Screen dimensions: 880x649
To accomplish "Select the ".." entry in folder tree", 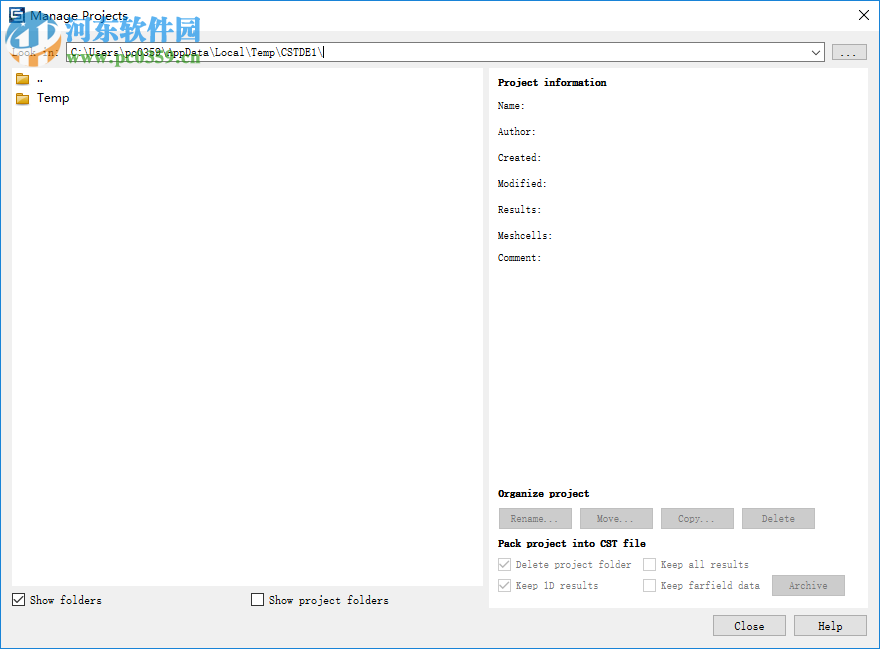I will 40,77.
